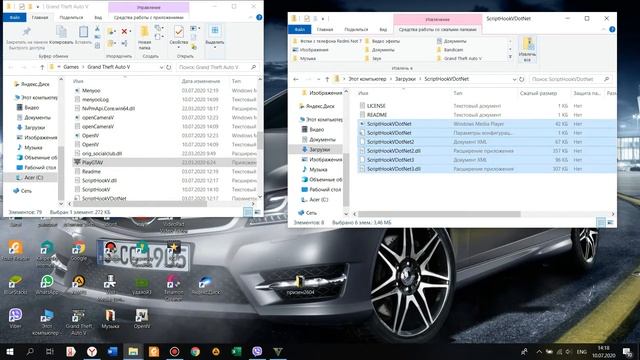This screenshot has width=640, height=360.
Task: Expand the extract destinations gallery in ScriptHookVDotNet ribbon
Action: pyautogui.click(x=510, y=58)
